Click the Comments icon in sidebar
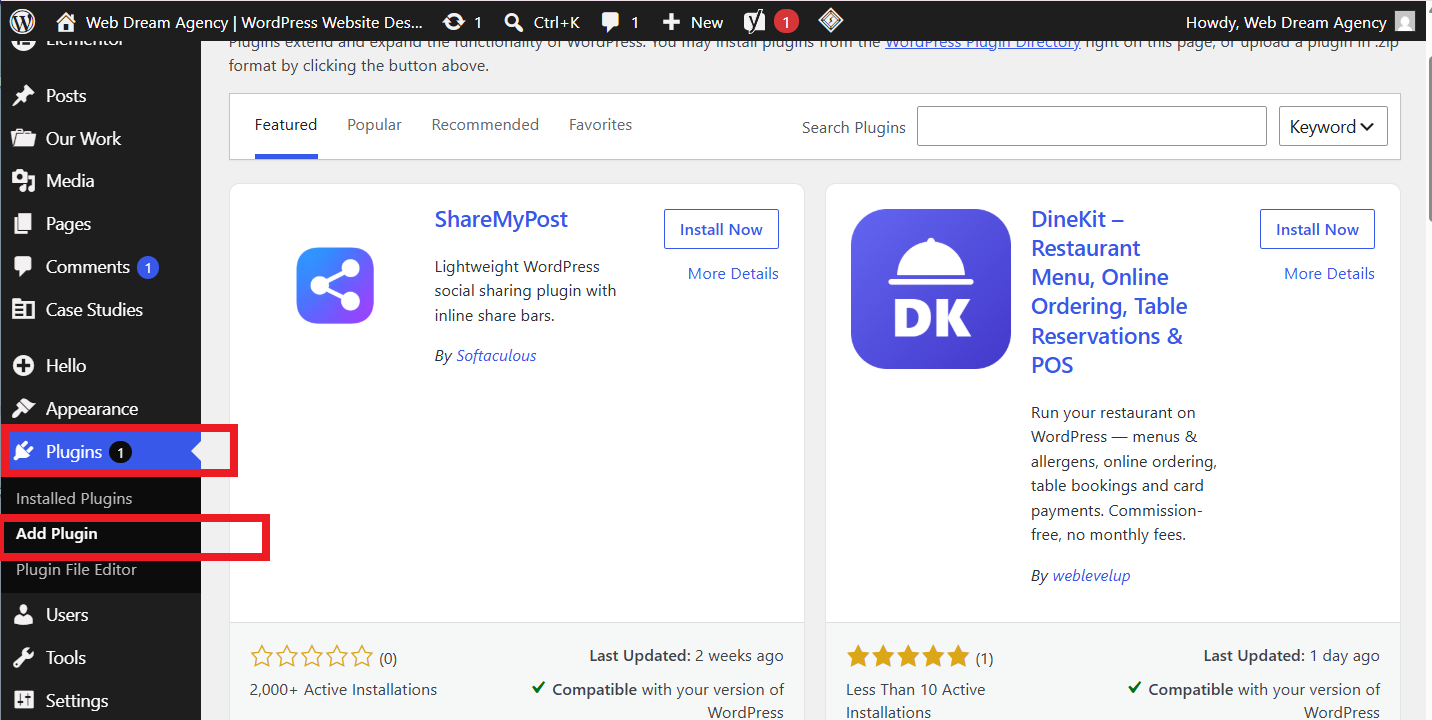 click(x=23, y=267)
